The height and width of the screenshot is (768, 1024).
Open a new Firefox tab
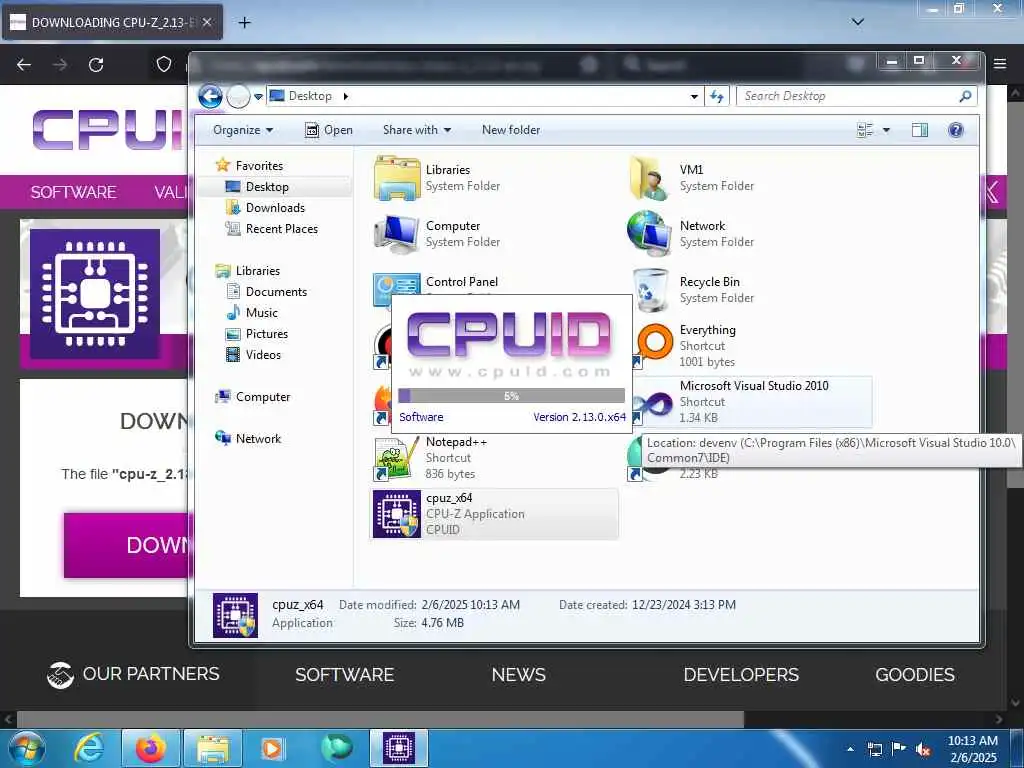[x=244, y=22]
